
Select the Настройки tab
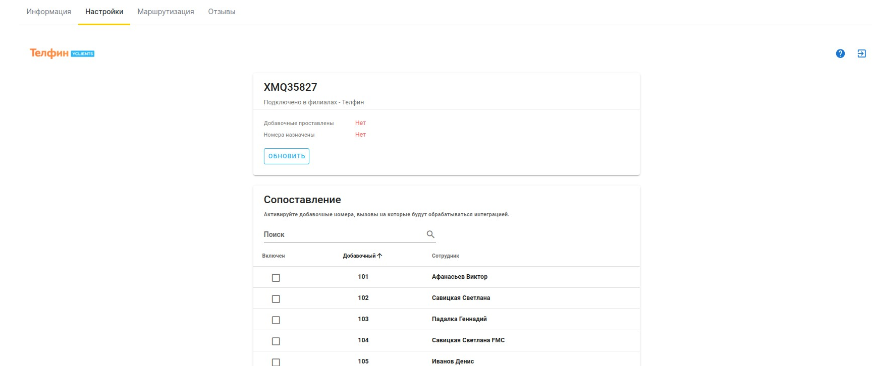104,12
